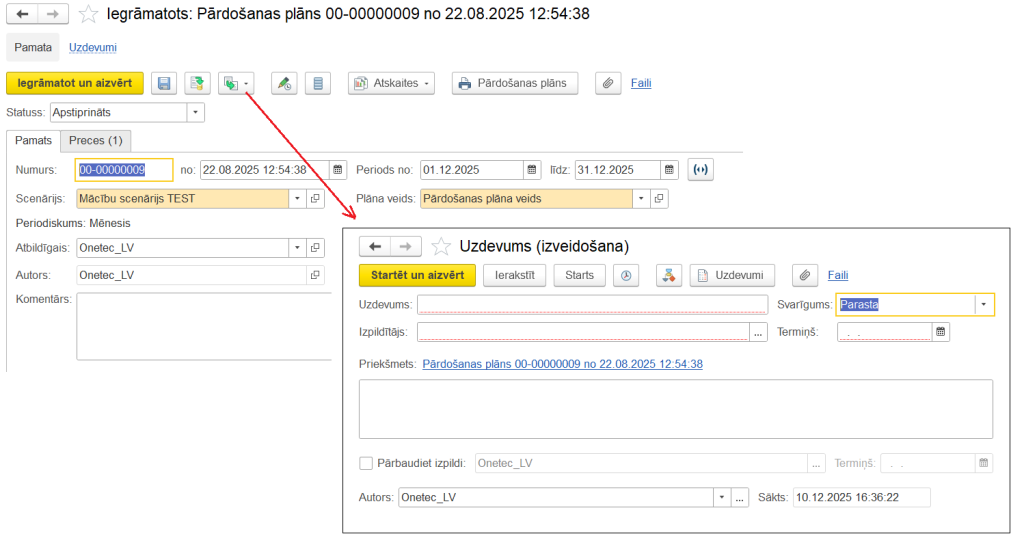
Task: Open calendar picker for Termiņš field
Action: [x=940, y=332]
